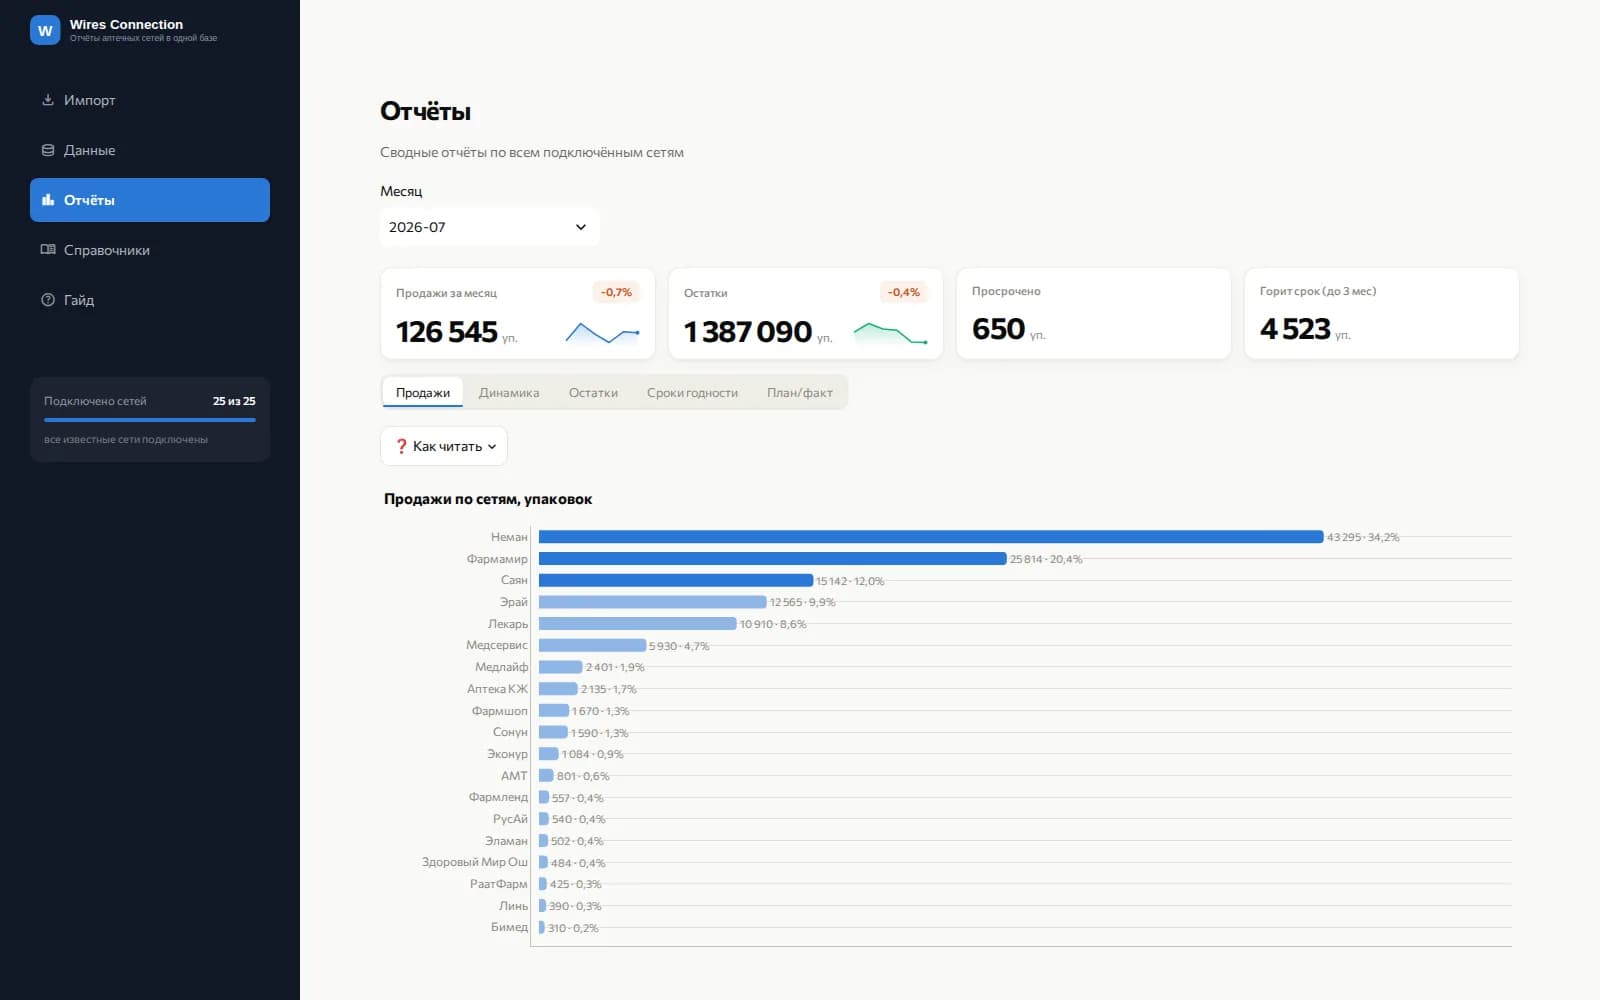Click the Wires Connection W logo icon

pyautogui.click(x=45, y=31)
